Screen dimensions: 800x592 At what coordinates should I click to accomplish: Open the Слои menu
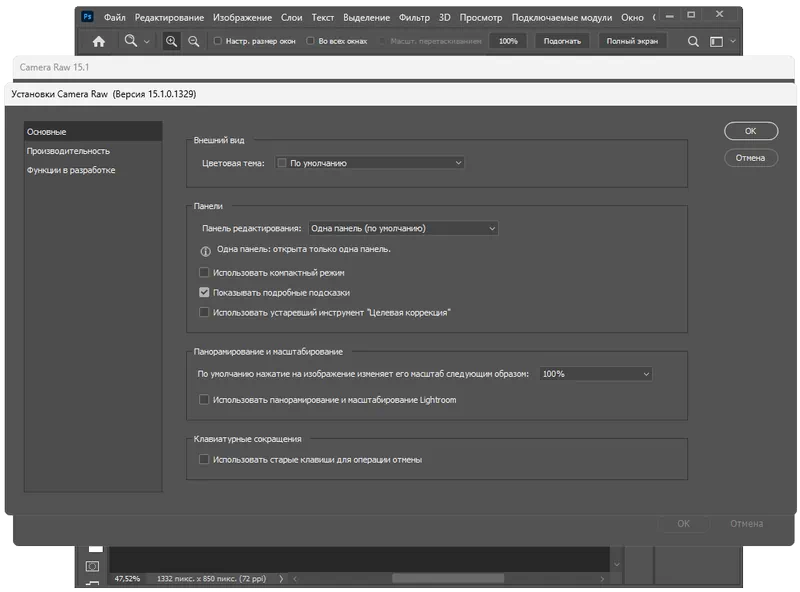click(291, 17)
